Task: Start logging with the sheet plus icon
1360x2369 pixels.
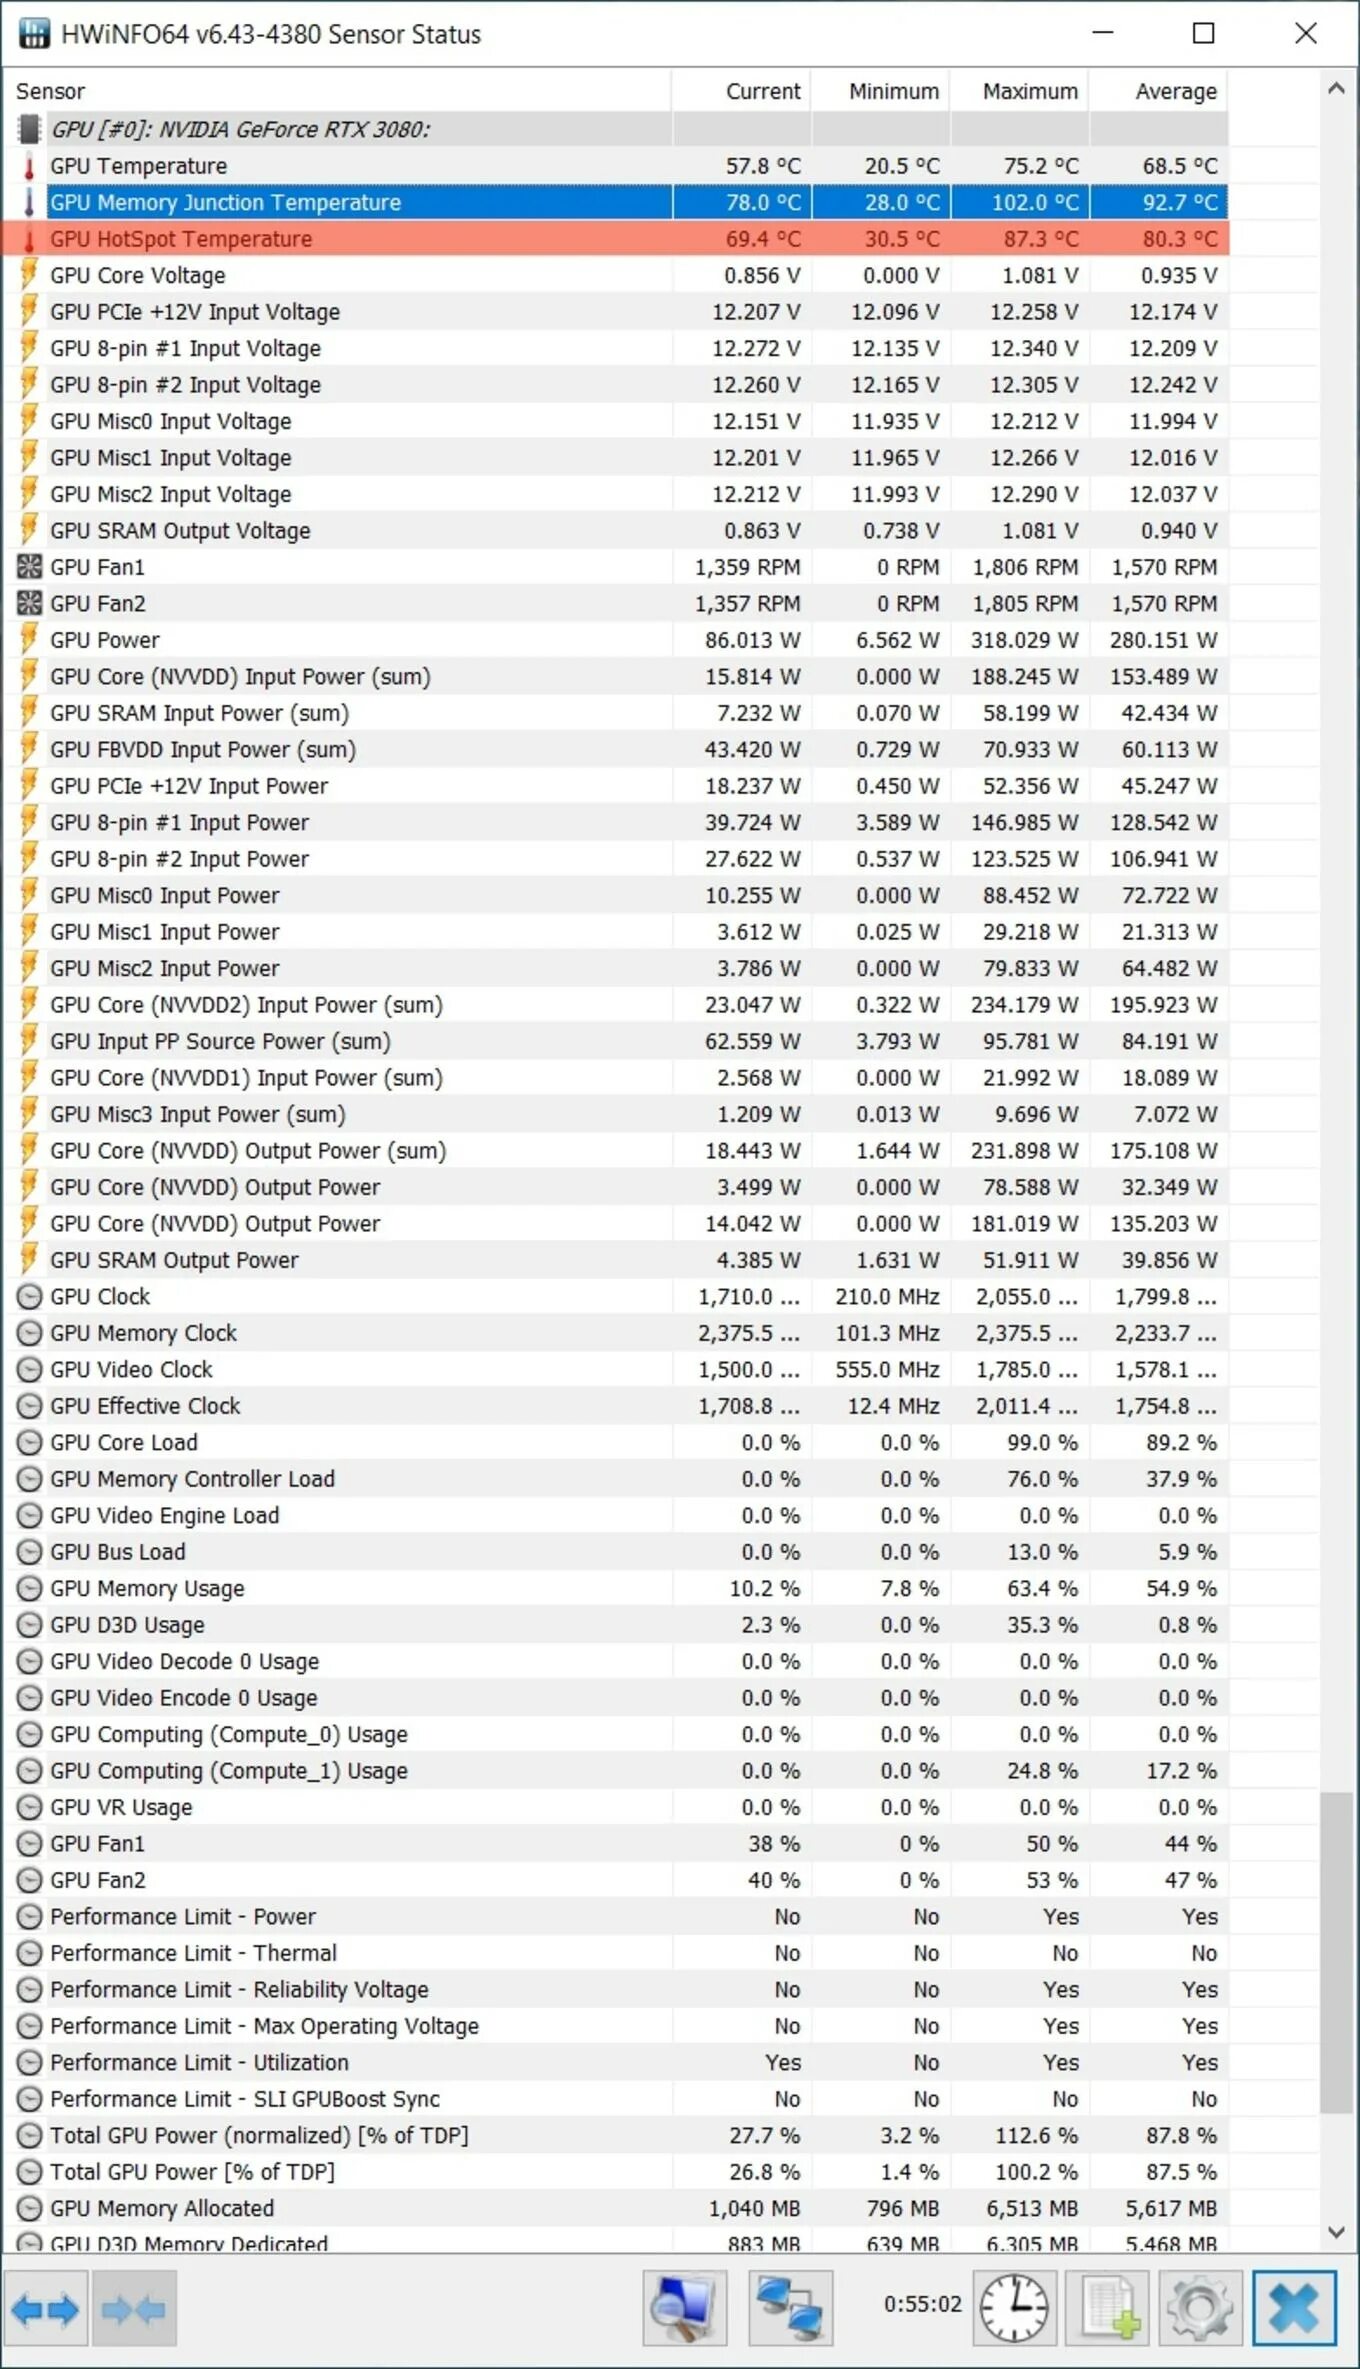Action: (1108, 2309)
